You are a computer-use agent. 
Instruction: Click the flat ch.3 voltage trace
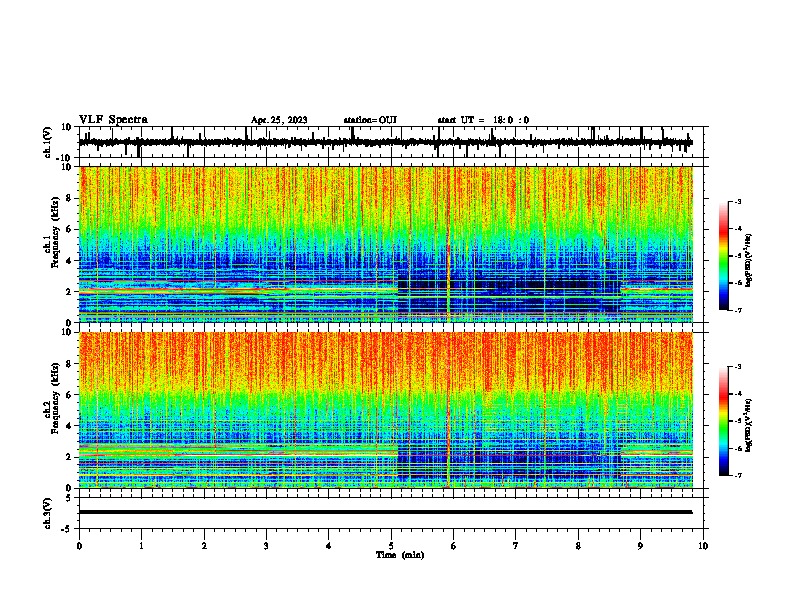click(385, 512)
